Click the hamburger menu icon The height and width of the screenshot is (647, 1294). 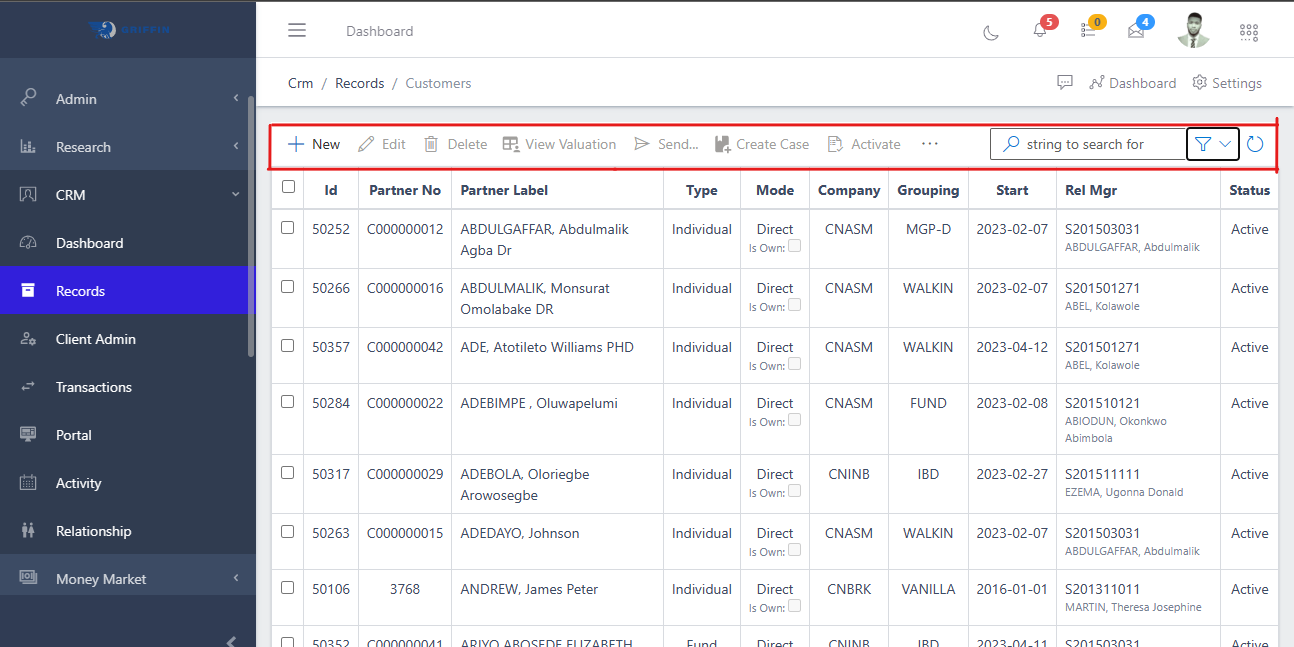click(x=297, y=30)
